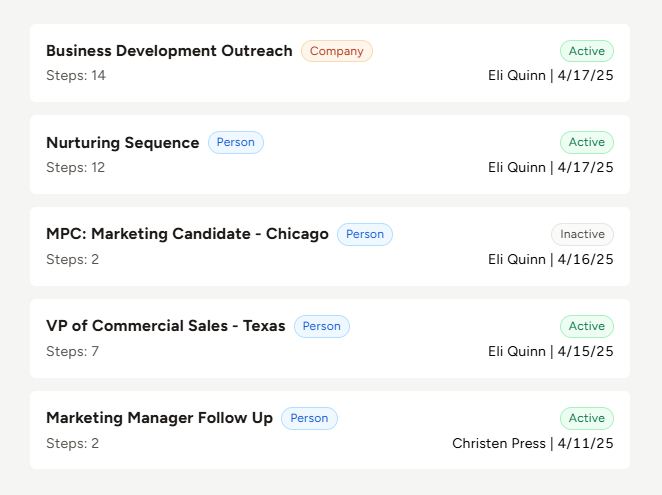Click Active badge on Marketing Manager Follow Up
This screenshot has height=495, width=662.
587,418
